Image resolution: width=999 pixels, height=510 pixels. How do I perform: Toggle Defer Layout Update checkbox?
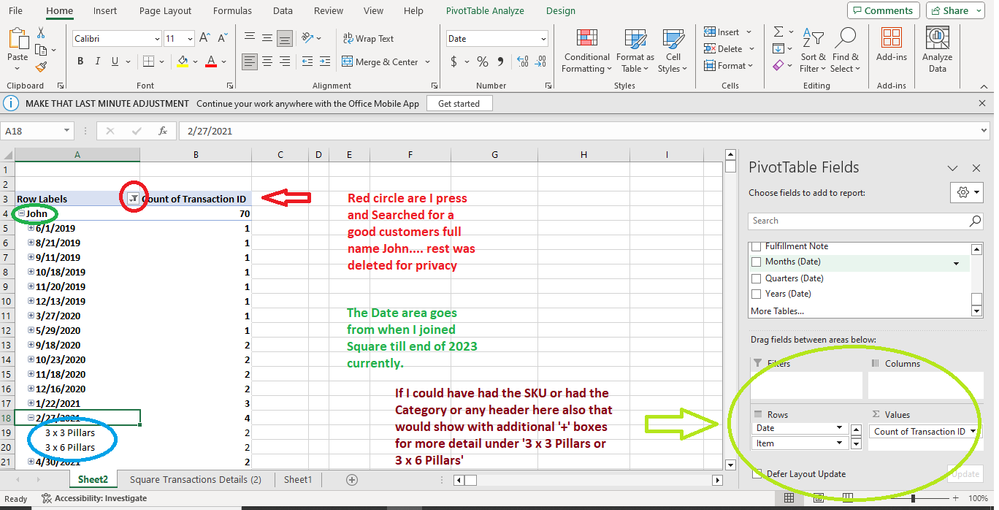tap(757, 474)
